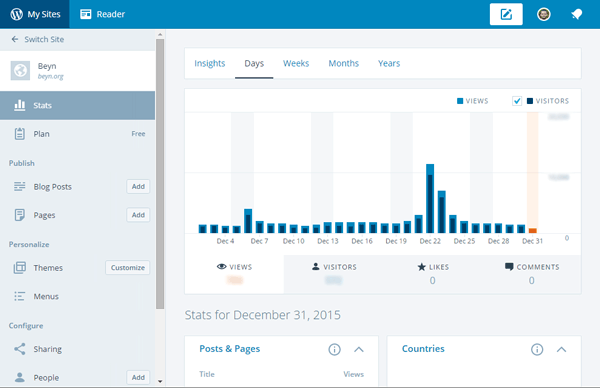Switch to the Insights tab
Image resolution: width=600 pixels, height=388 pixels.
tap(210, 63)
